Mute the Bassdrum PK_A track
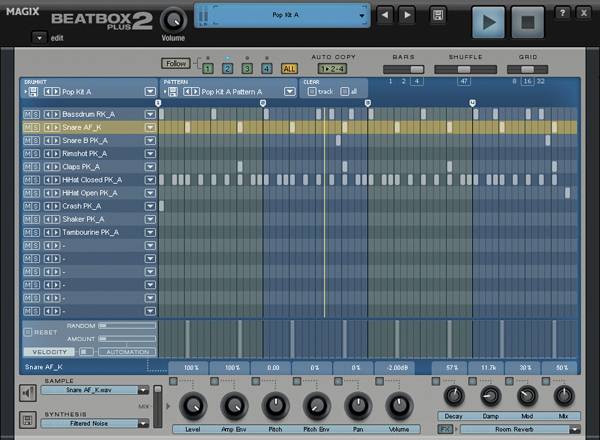 click(28, 114)
